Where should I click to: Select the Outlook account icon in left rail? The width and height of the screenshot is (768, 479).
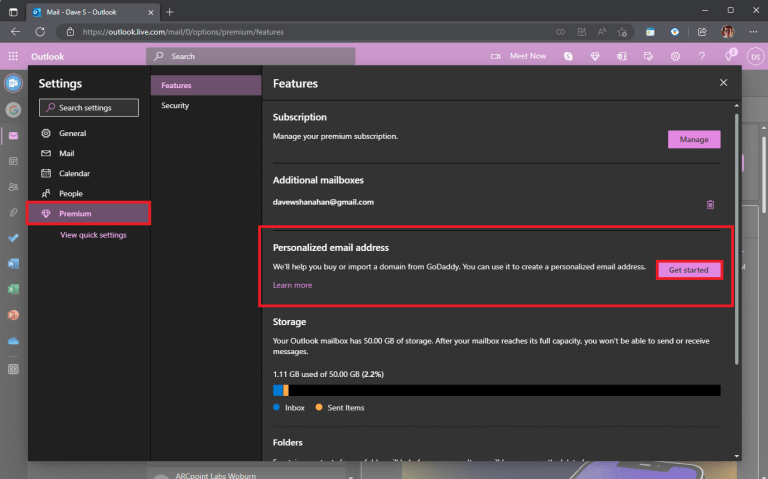pyautogui.click(x=13, y=83)
